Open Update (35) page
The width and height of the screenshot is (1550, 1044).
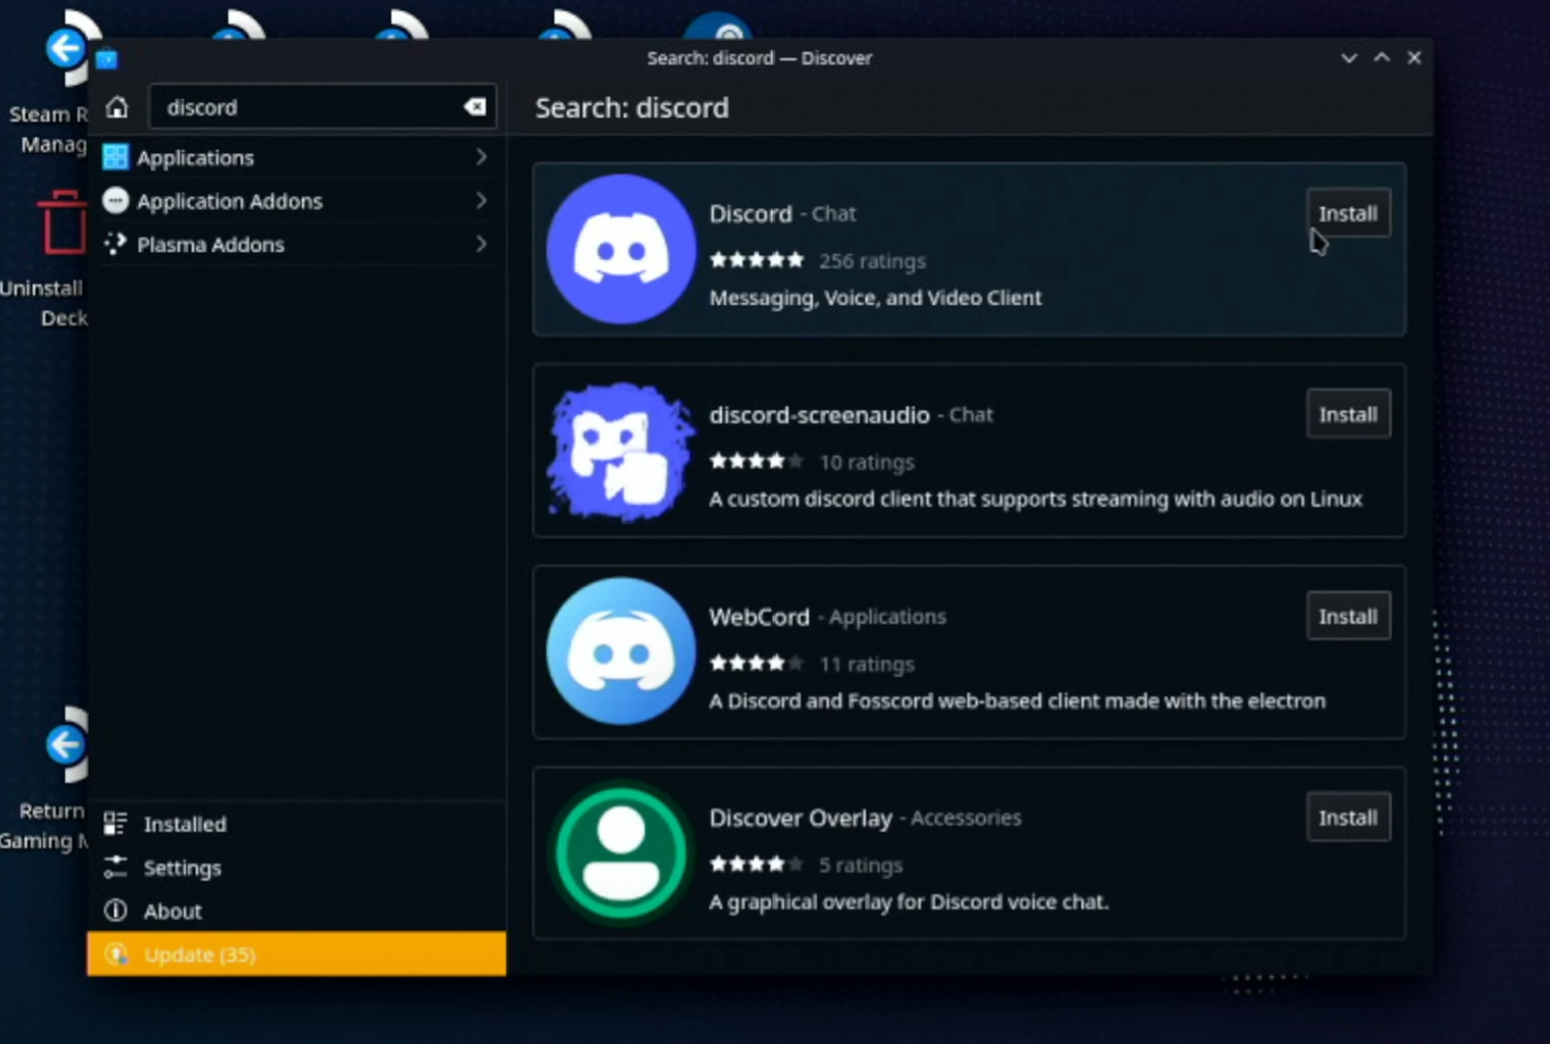pyautogui.click(x=296, y=954)
